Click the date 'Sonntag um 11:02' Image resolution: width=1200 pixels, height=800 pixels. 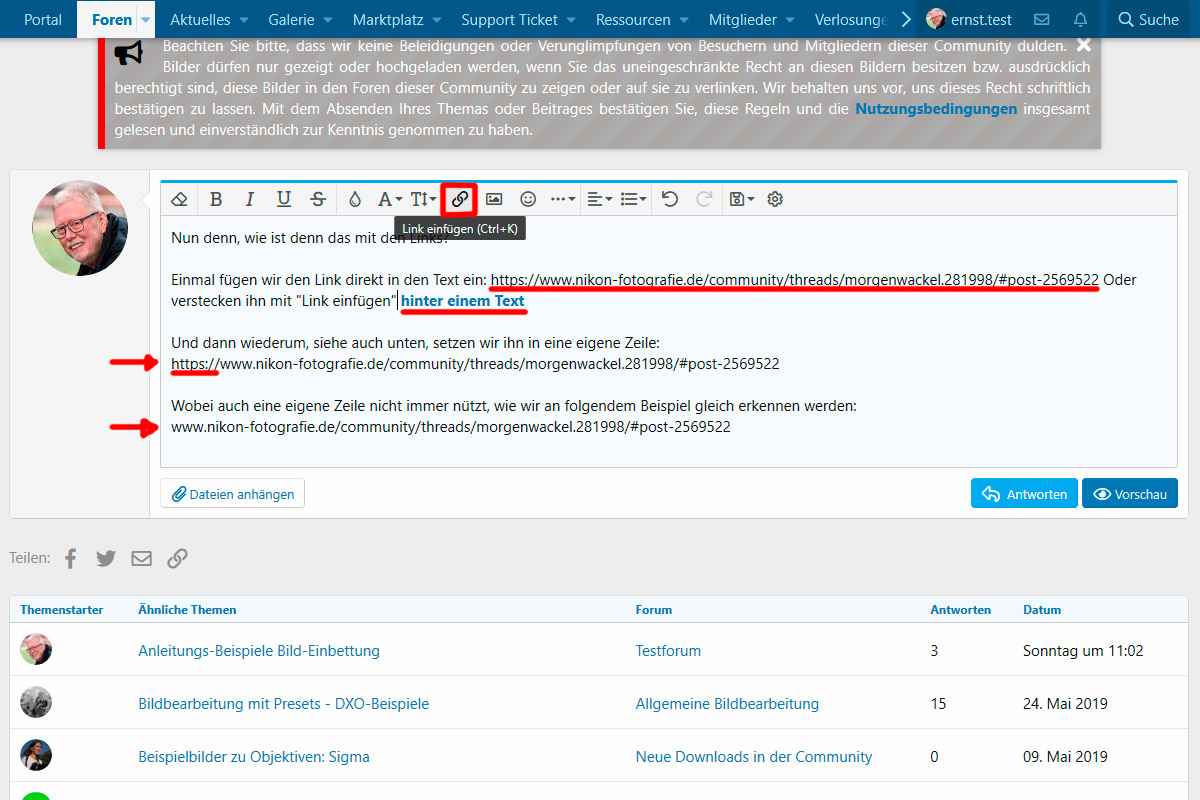[1083, 650]
